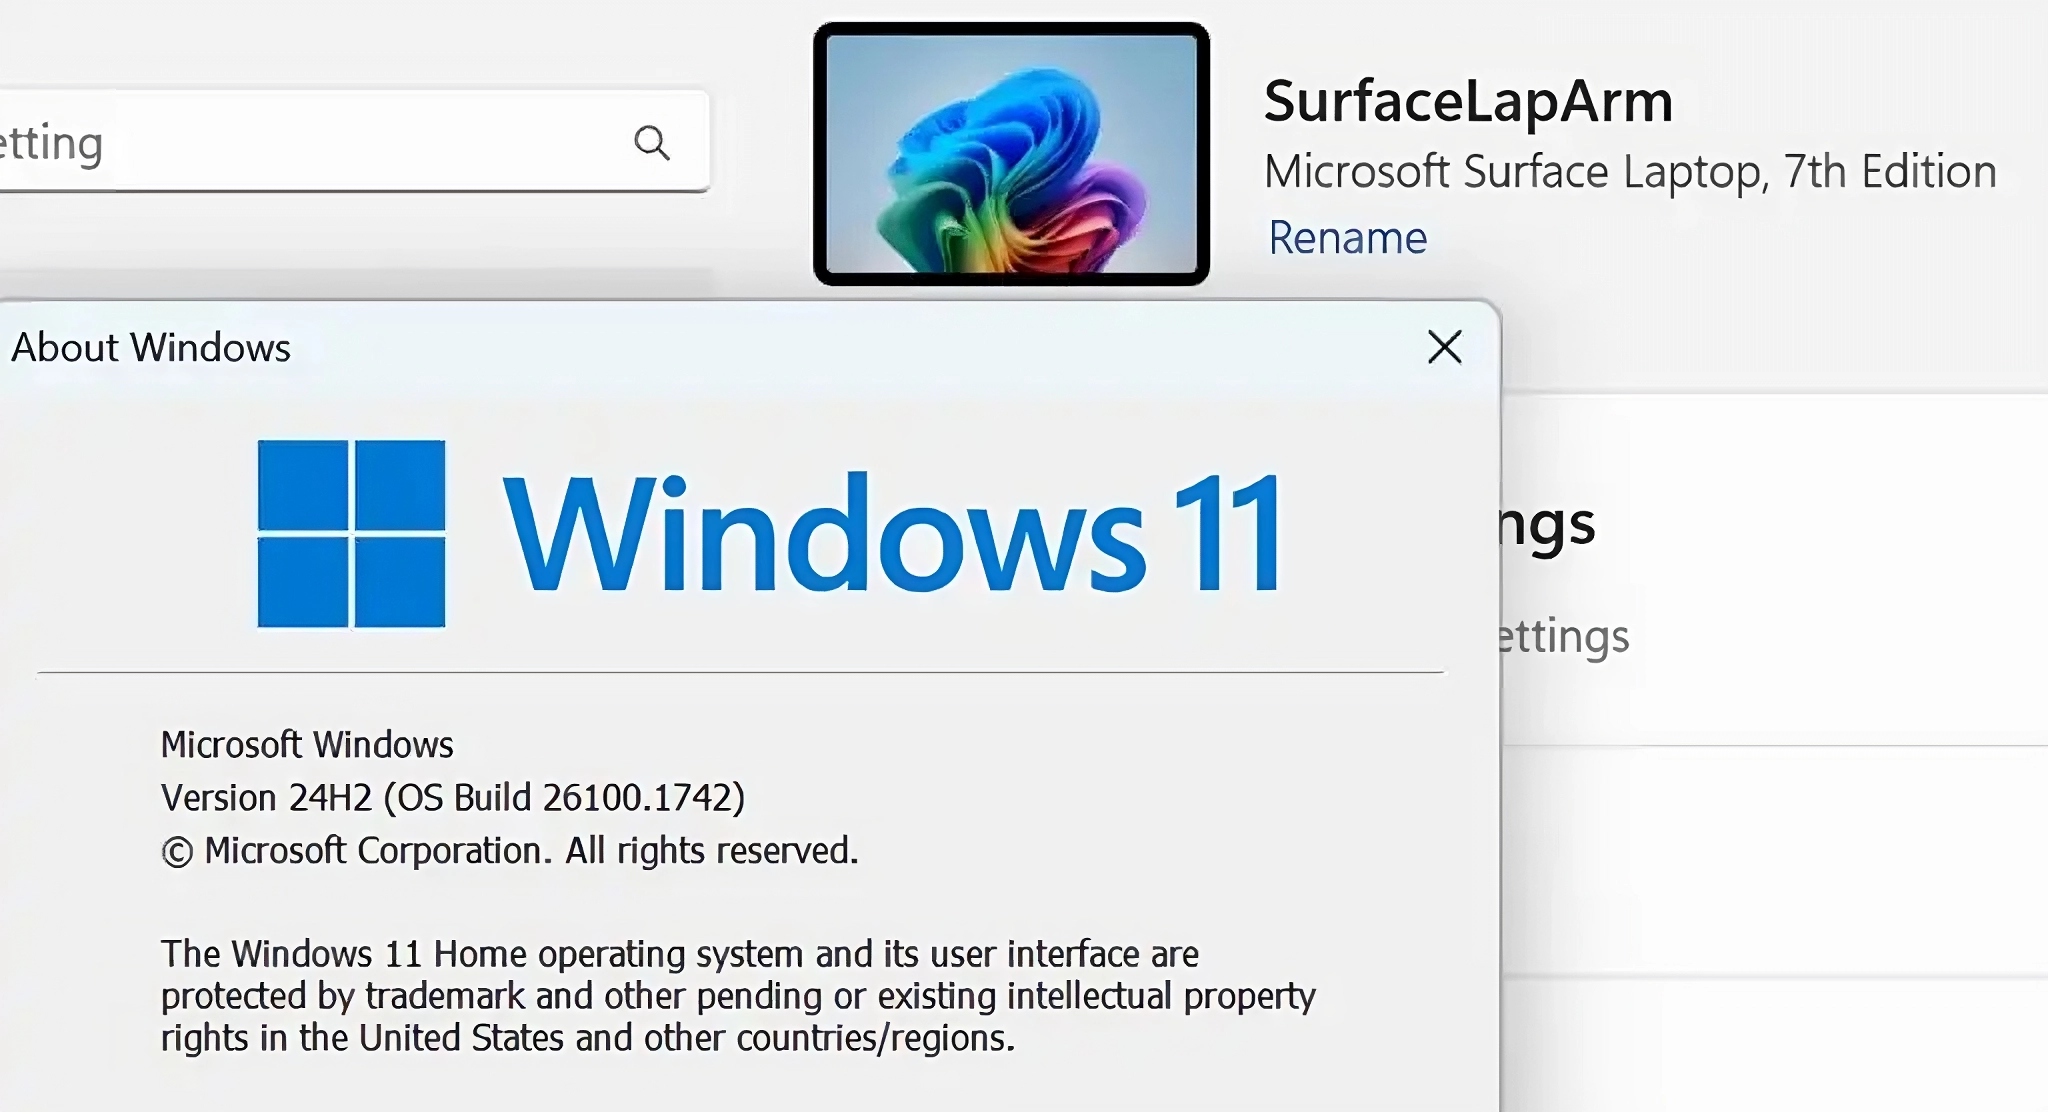Click the device wallpaper thumbnail
Image resolution: width=2048 pixels, height=1112 pixels.
click(1011, 154)
